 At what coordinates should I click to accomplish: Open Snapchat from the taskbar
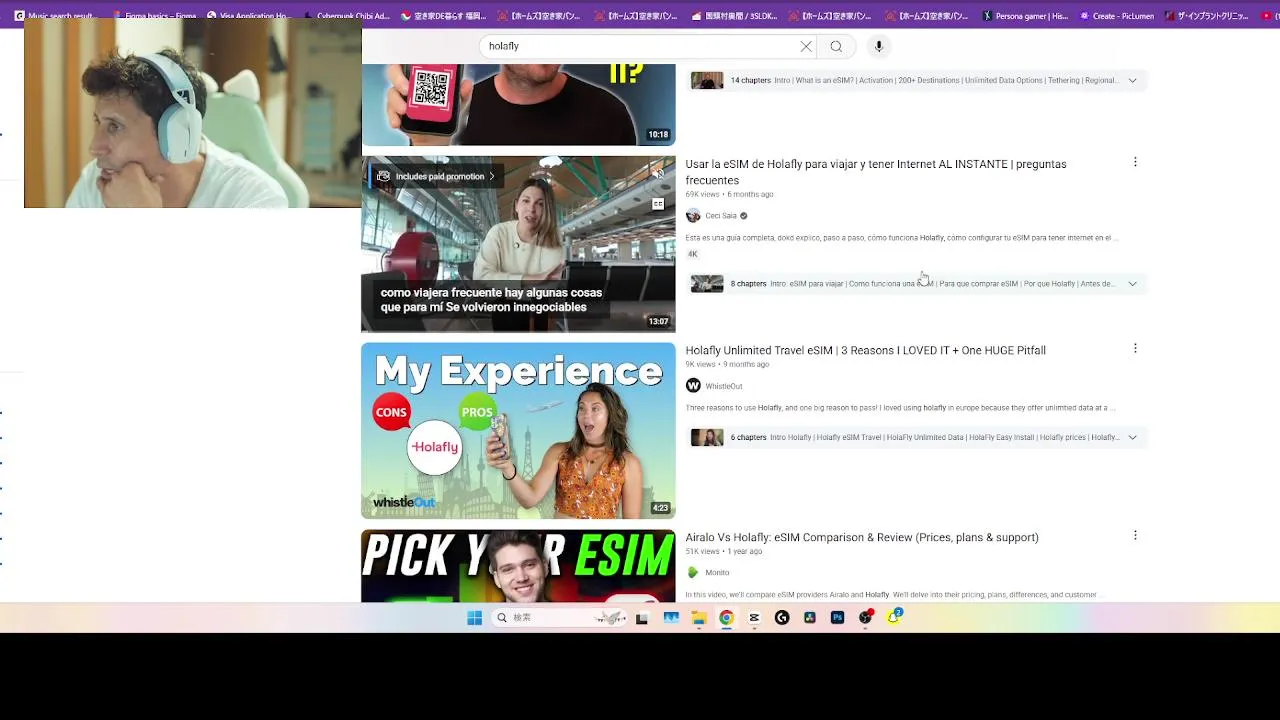click(x=894, y=618)
